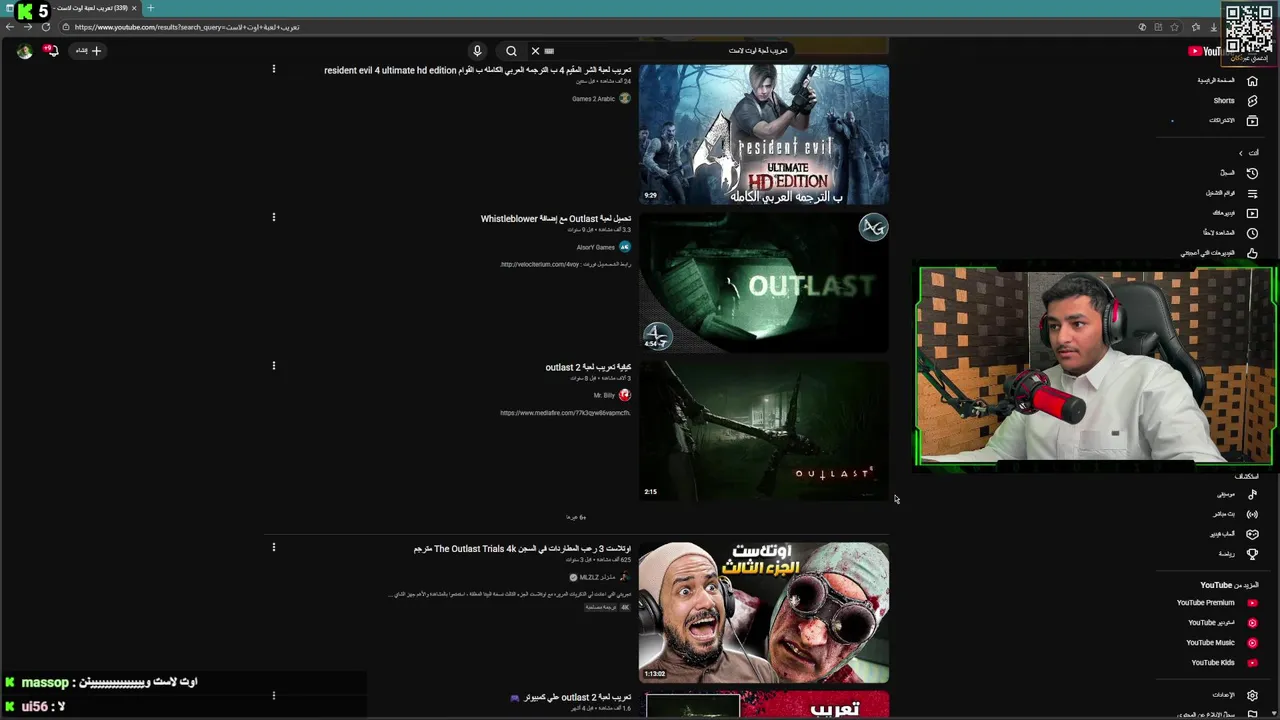1280x720 pixels.
Task: Clear the search query with X
Action: pyautogui.click(x=535, y=50)
